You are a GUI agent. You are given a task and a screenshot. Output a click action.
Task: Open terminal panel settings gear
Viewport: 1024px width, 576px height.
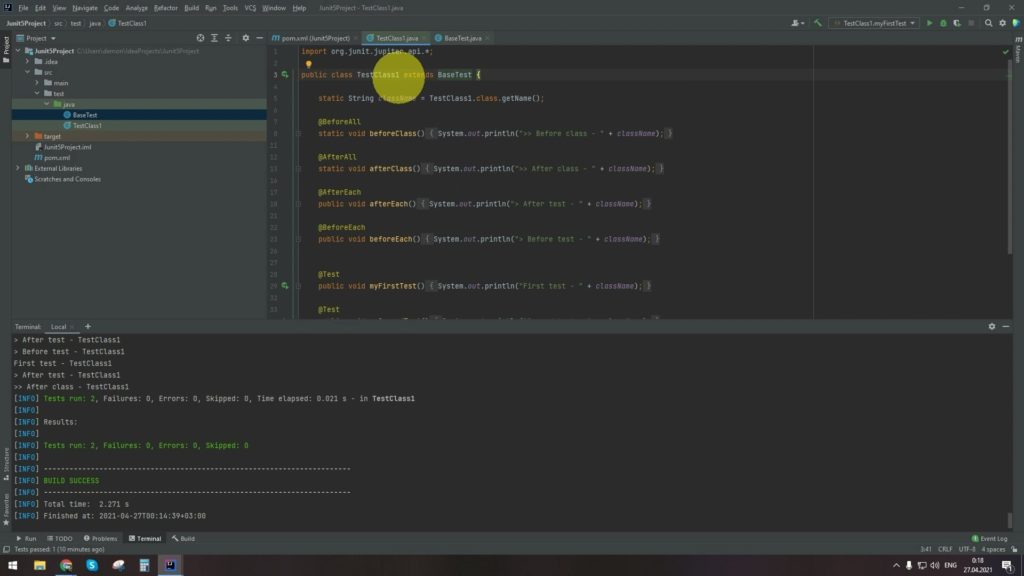(x=991, y=327)
